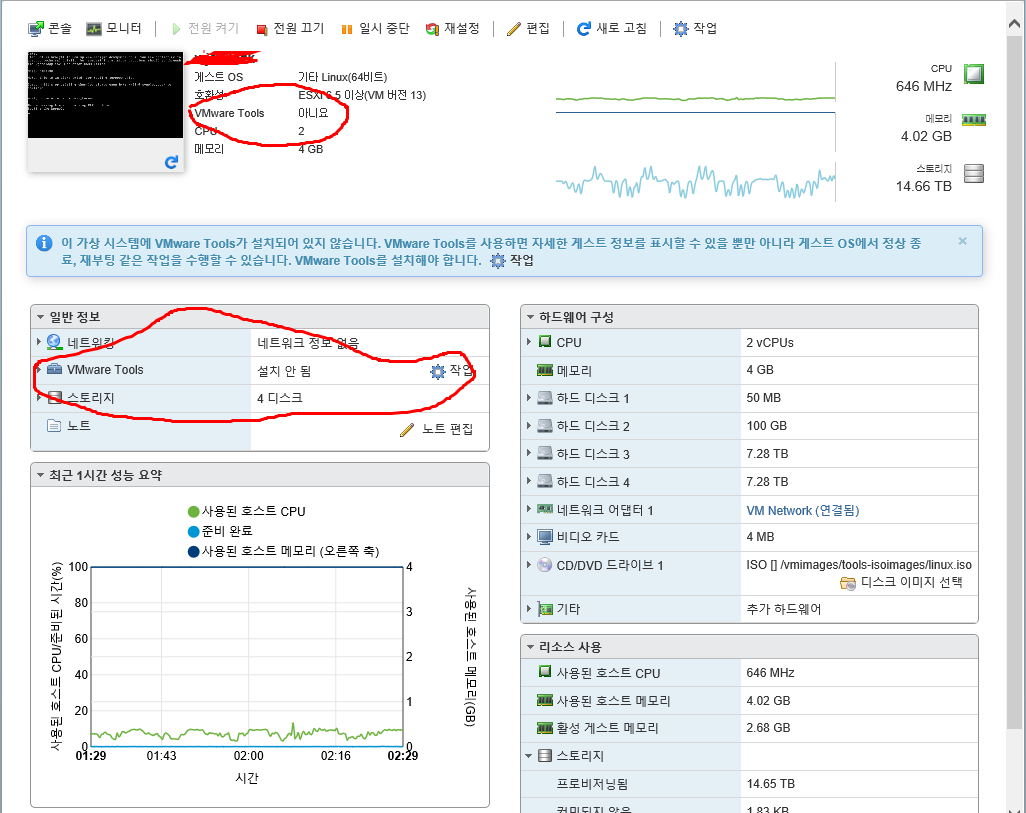The height and width of the screenshot is (813, 1026).
Task: Click the 네트워킹 globe icon
Action: 54,342
